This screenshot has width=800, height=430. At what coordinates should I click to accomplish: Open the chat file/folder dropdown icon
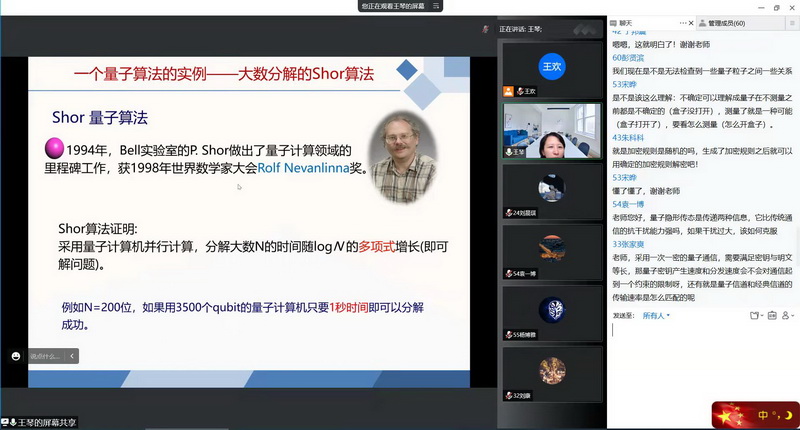tap(756, 315)
